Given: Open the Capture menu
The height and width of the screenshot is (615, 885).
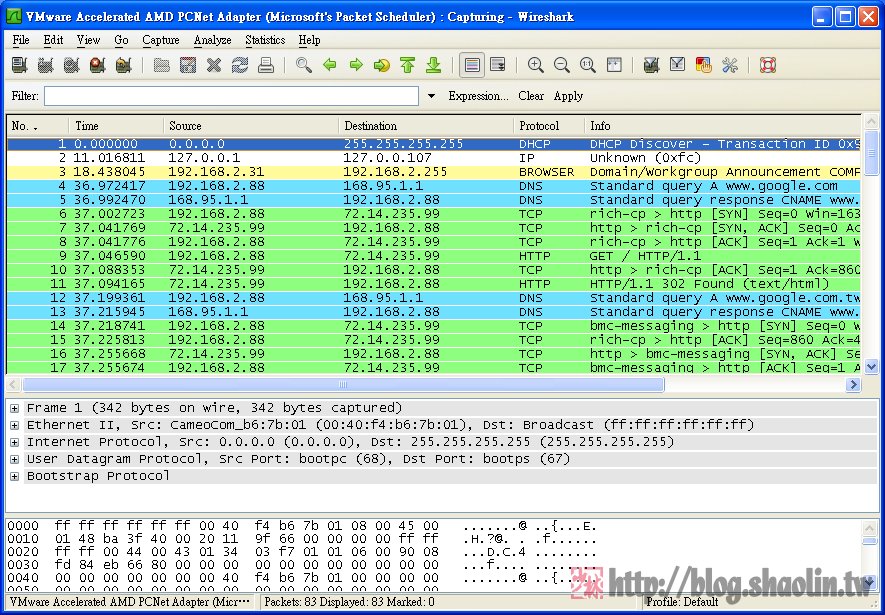Looking at the screenshot, I should pos(161,40).
